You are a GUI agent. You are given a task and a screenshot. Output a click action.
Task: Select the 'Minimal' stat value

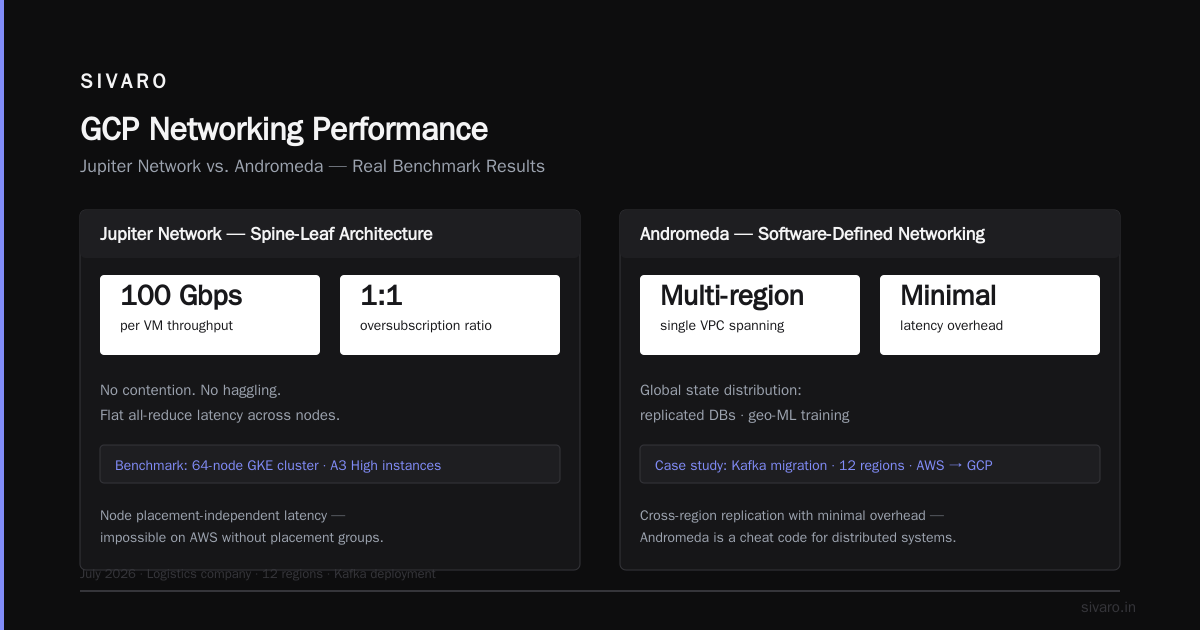pos(948,295)
